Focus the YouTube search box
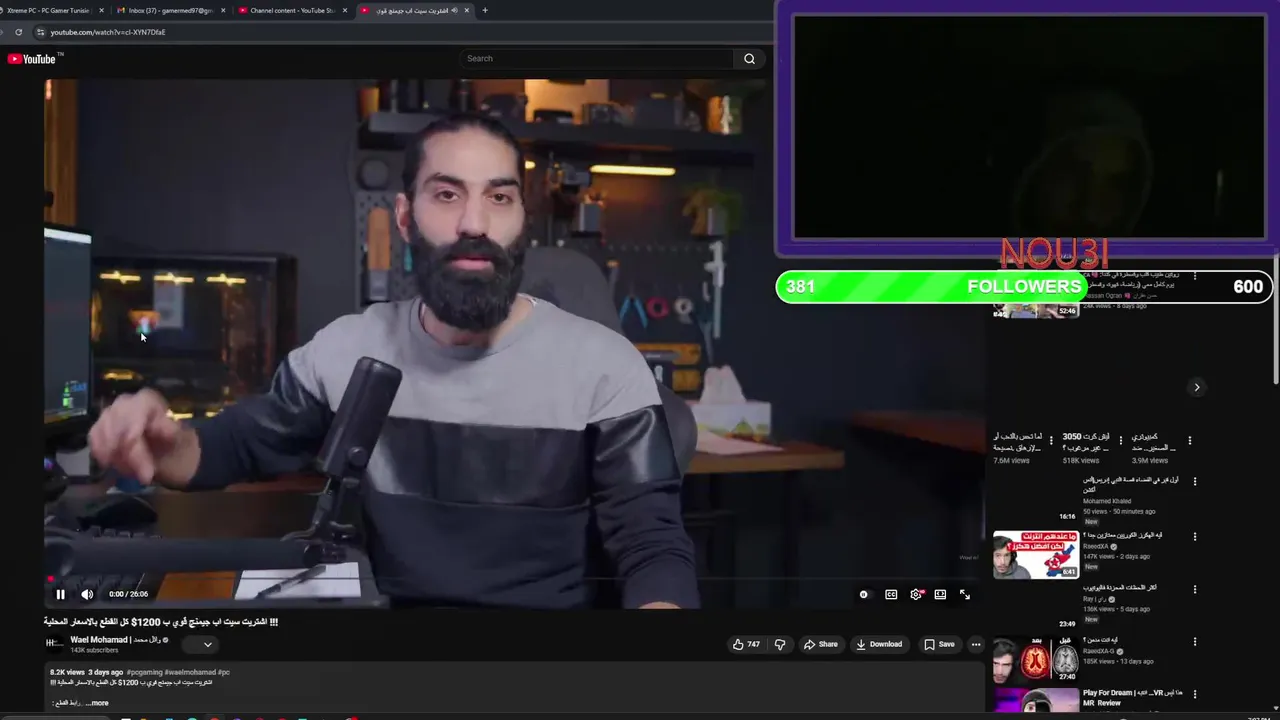Image resolution: width=1280 pixels, height=720 pixels. [597, 58]
